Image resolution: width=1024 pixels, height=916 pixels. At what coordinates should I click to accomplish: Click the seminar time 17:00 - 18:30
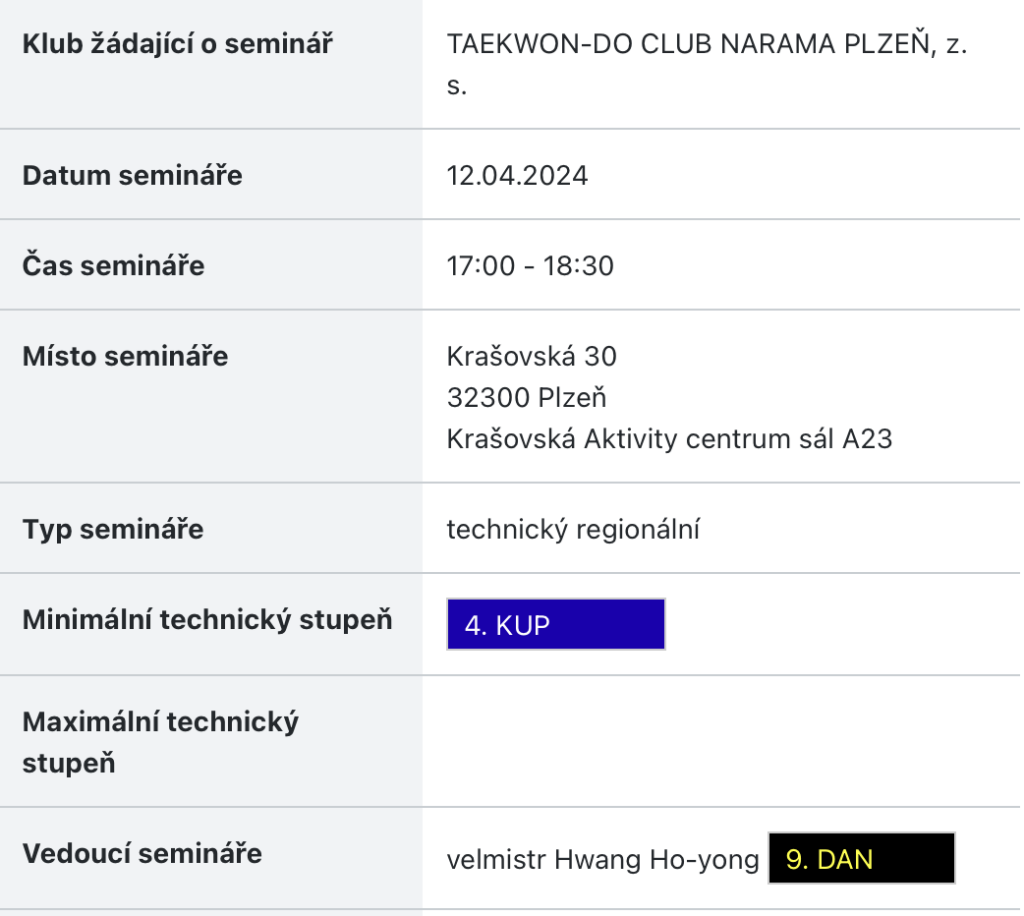[530, 266]
